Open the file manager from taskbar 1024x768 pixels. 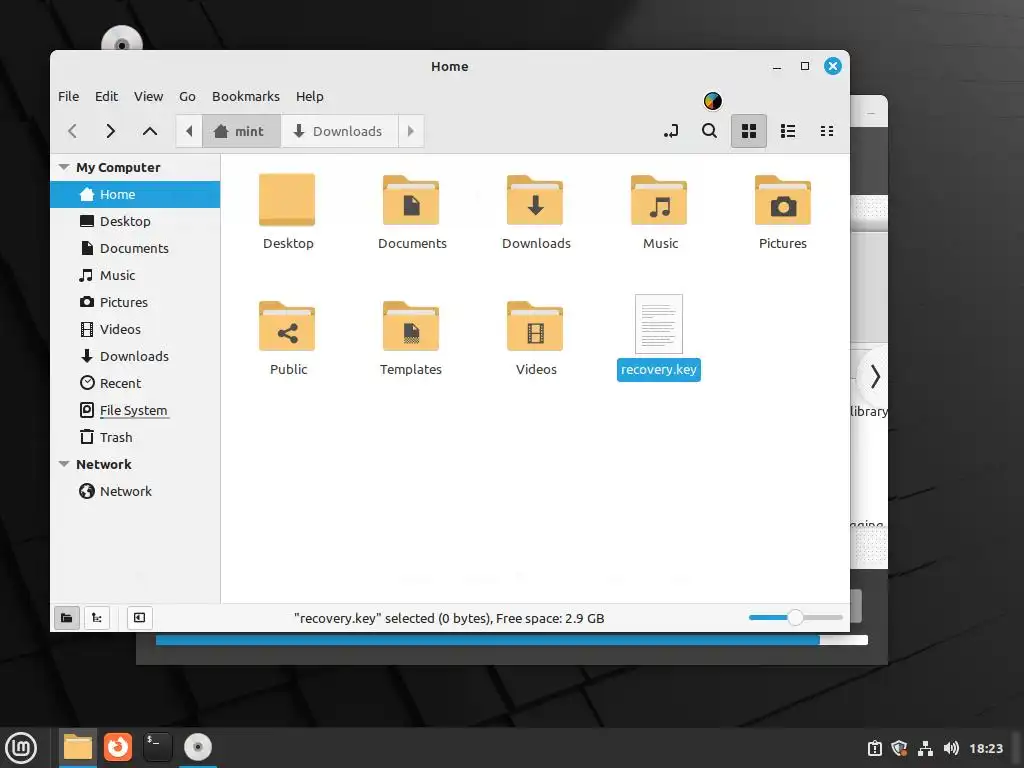[x=78, y=748]
